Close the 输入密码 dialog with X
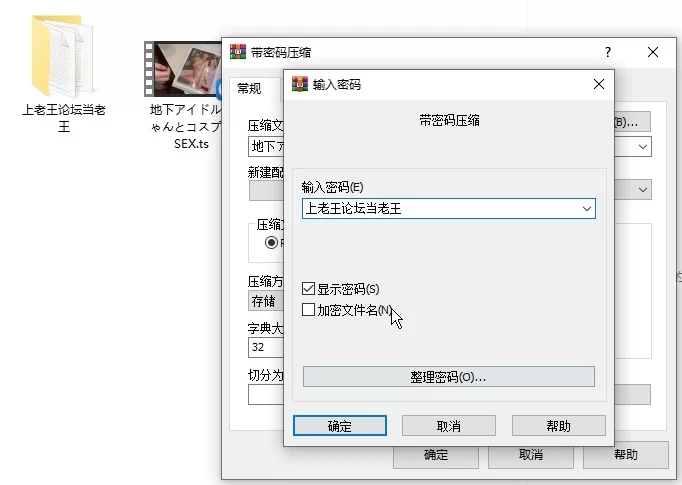The height and width of the screenshot is (485, 682). coord(598,85)
